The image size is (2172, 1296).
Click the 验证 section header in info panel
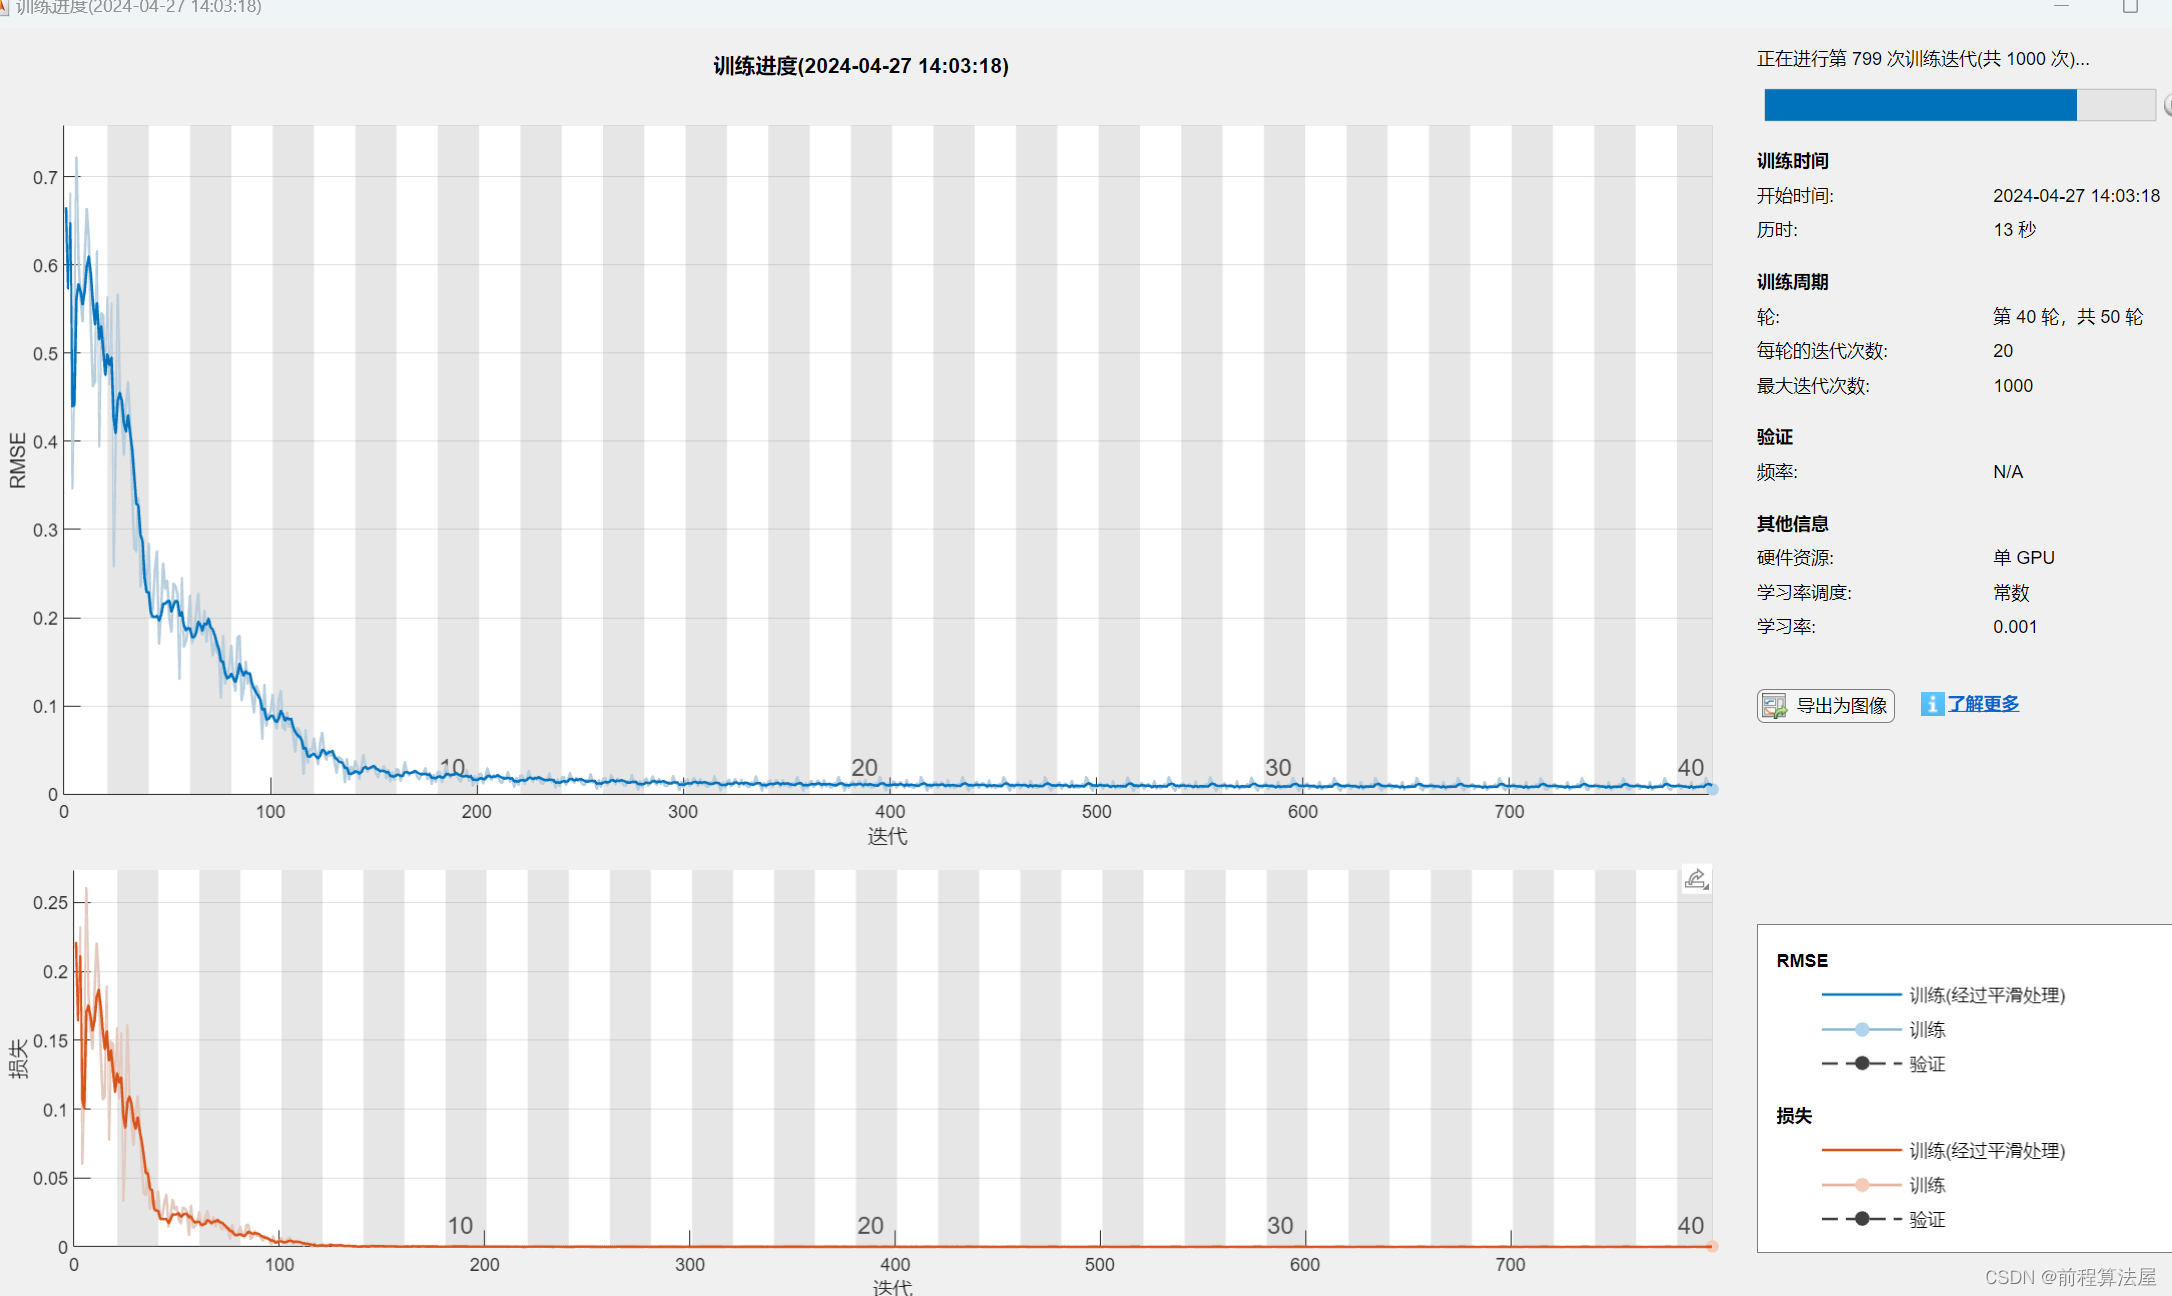[x=1775, y=437]
